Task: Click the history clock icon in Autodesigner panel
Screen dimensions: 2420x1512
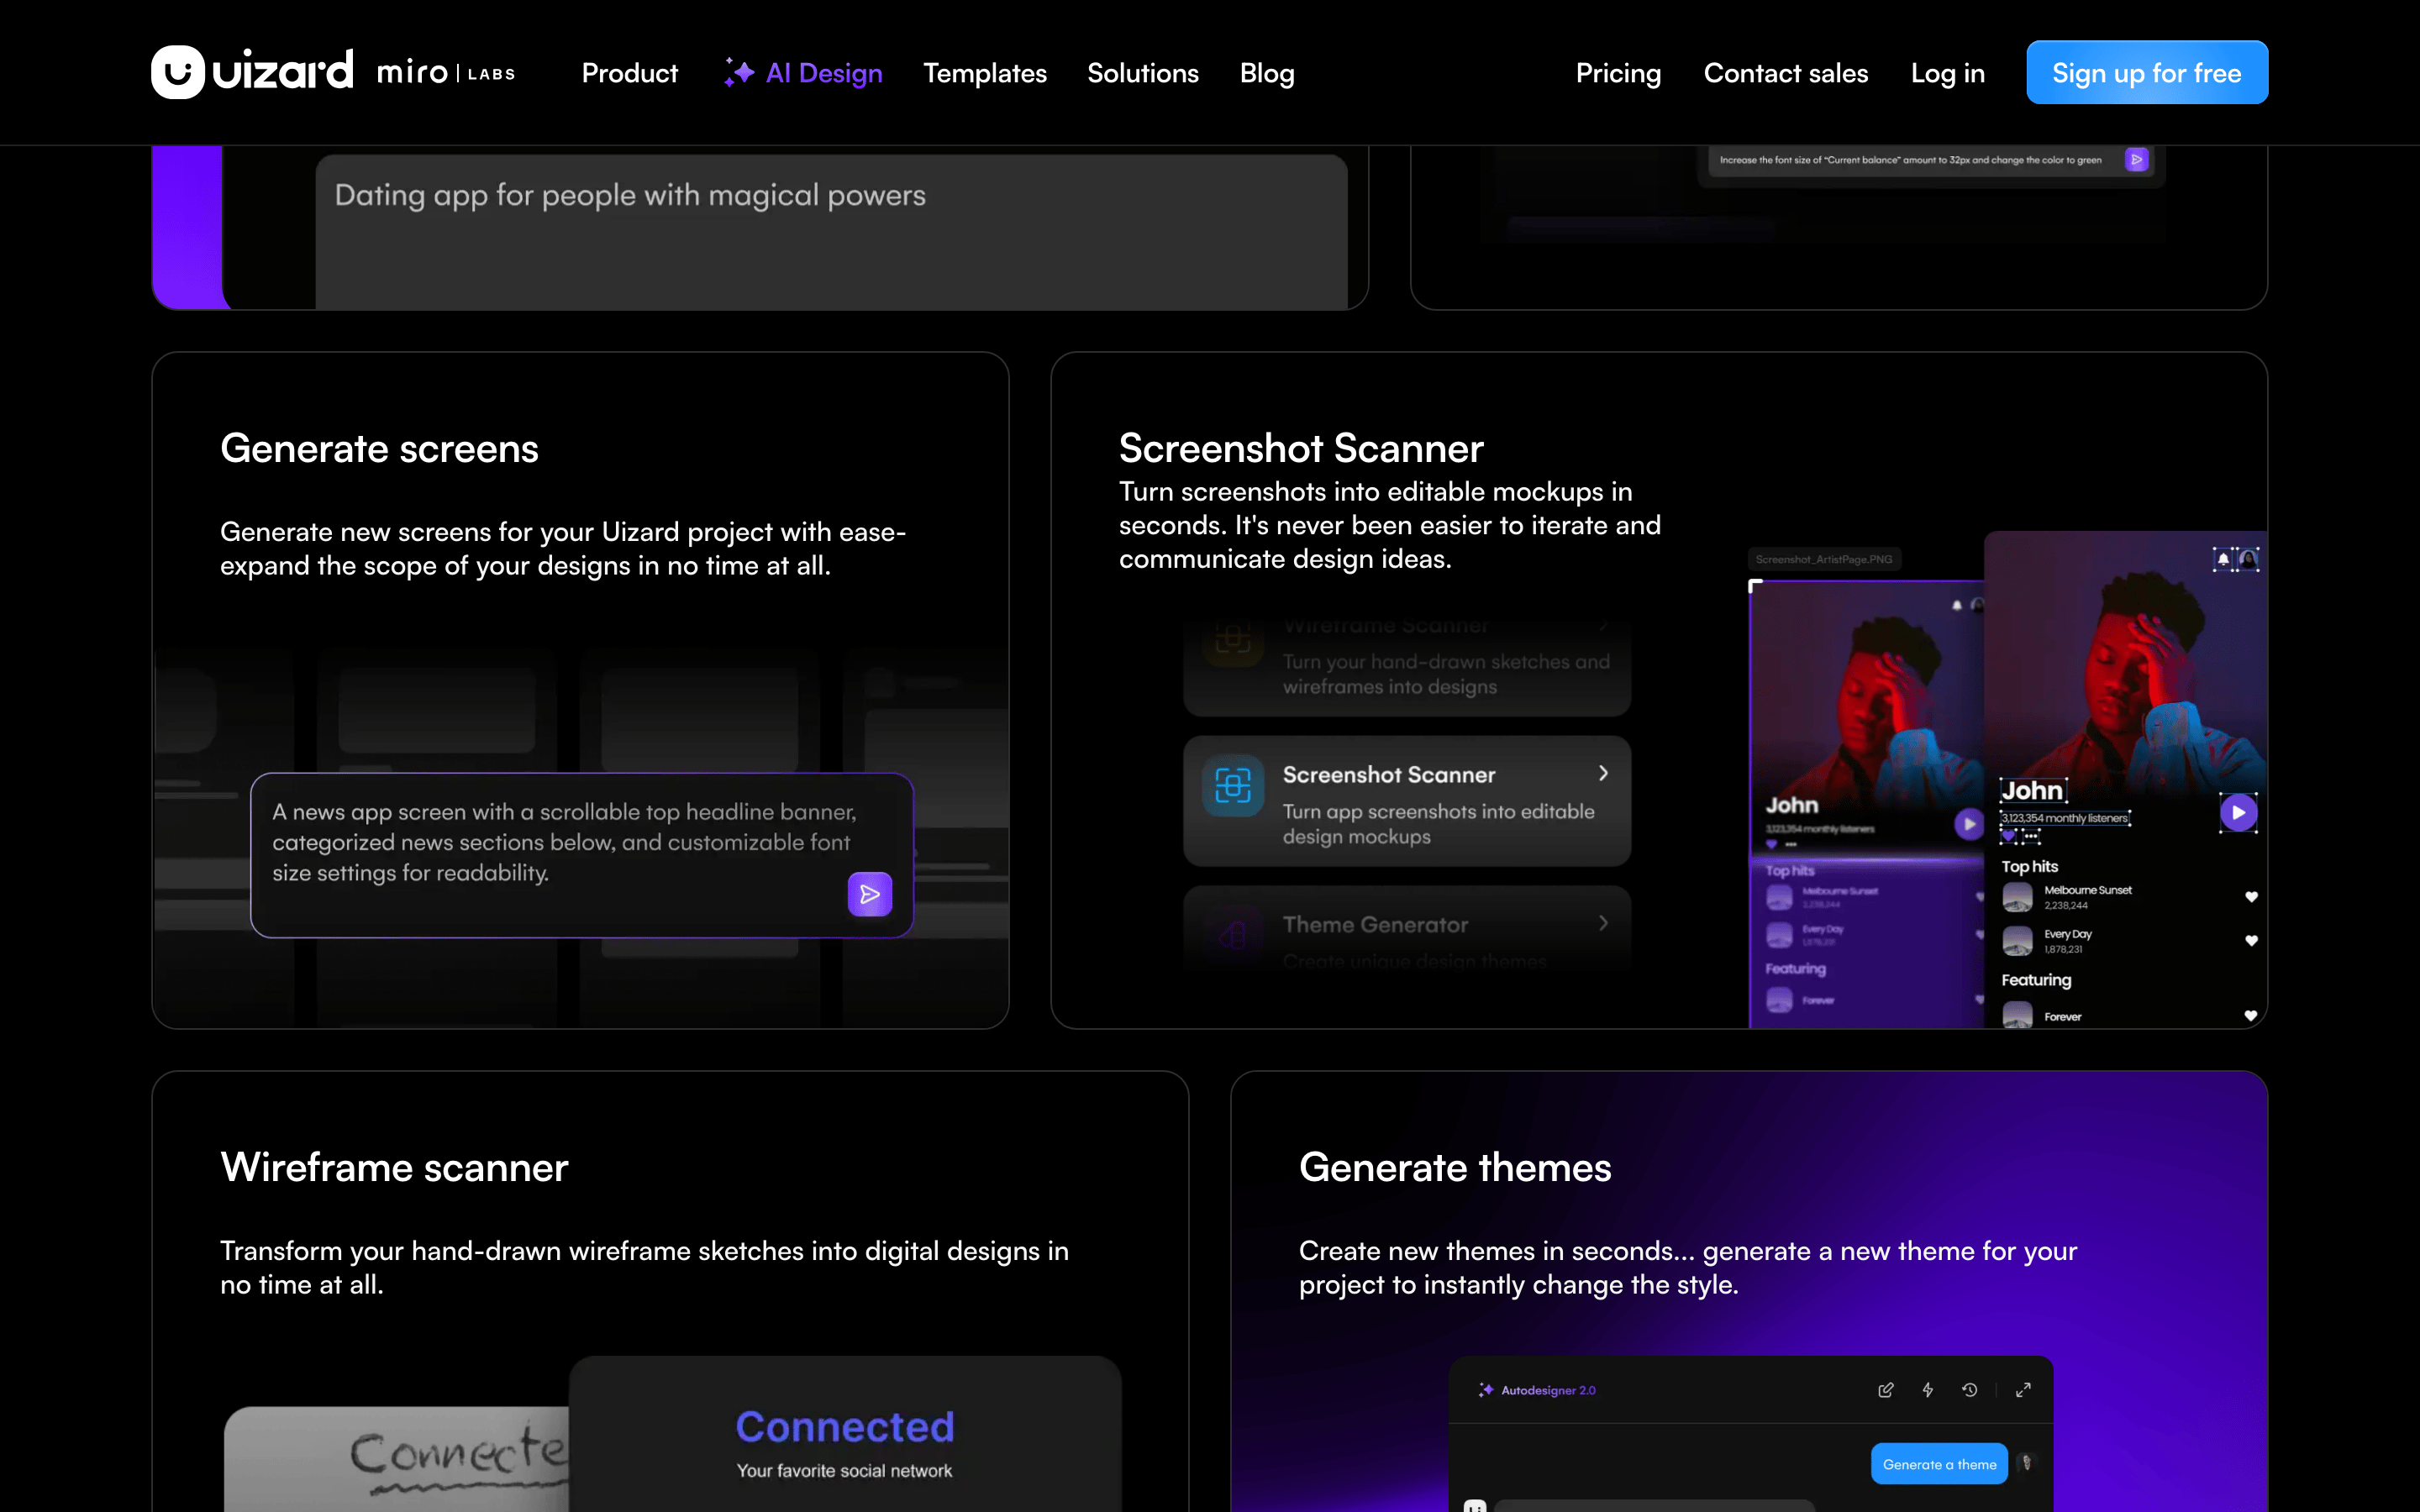Action: [x=1970, y=1390]
